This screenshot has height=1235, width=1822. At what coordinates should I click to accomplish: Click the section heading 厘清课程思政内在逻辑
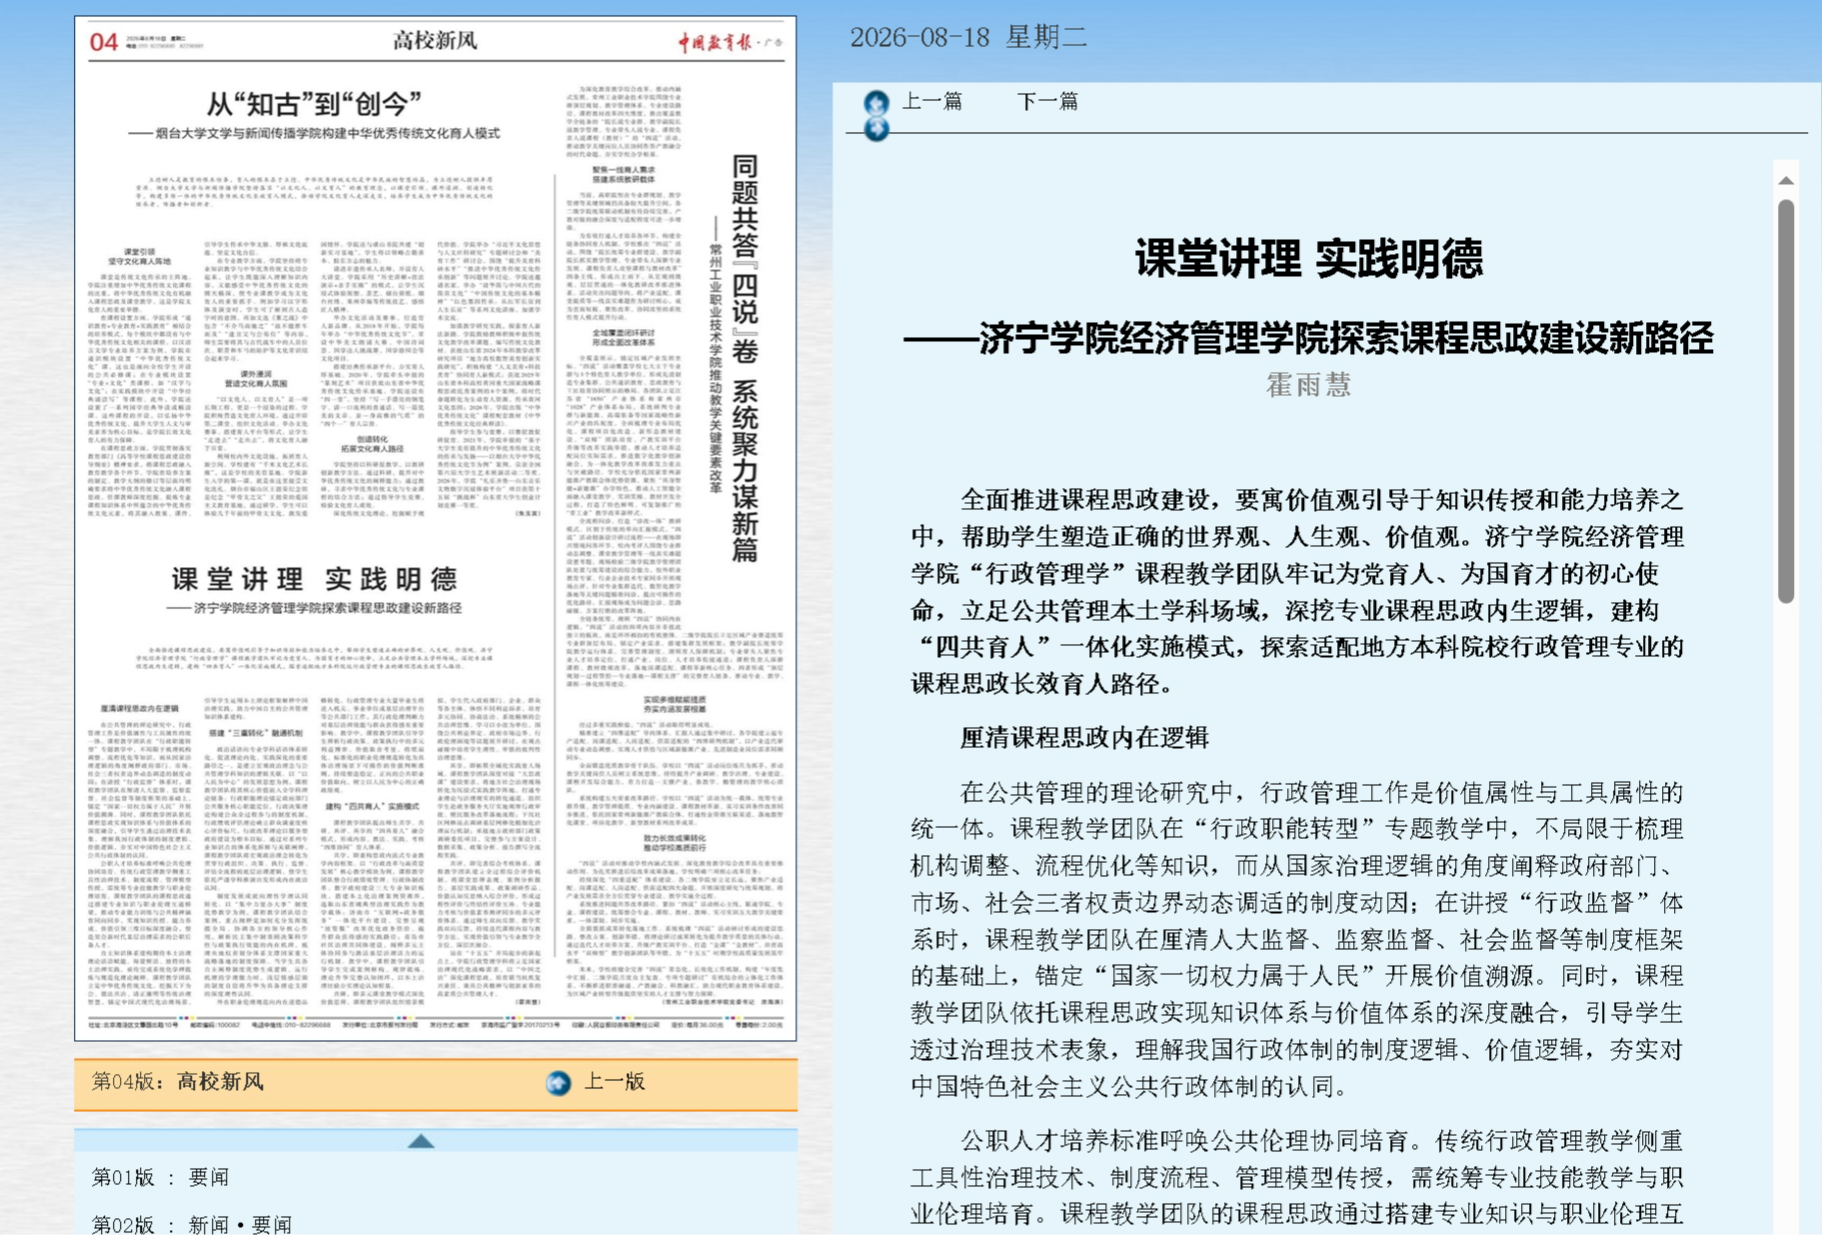(x=1085, y=738)
